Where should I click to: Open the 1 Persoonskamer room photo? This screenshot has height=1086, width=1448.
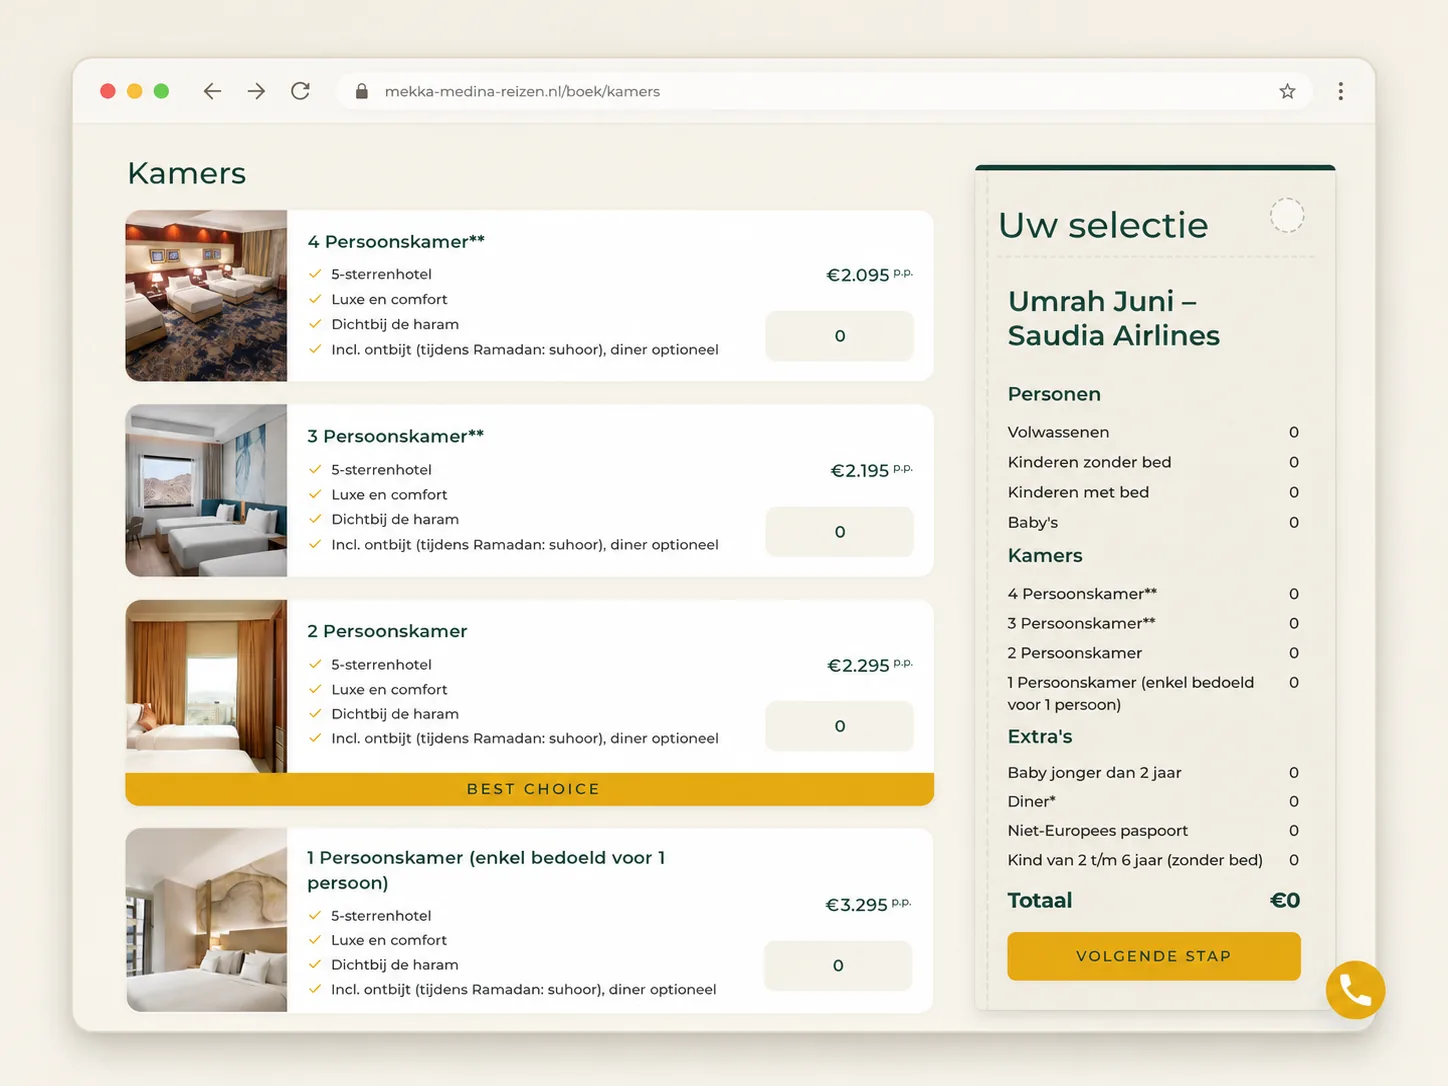coord(206,920)
